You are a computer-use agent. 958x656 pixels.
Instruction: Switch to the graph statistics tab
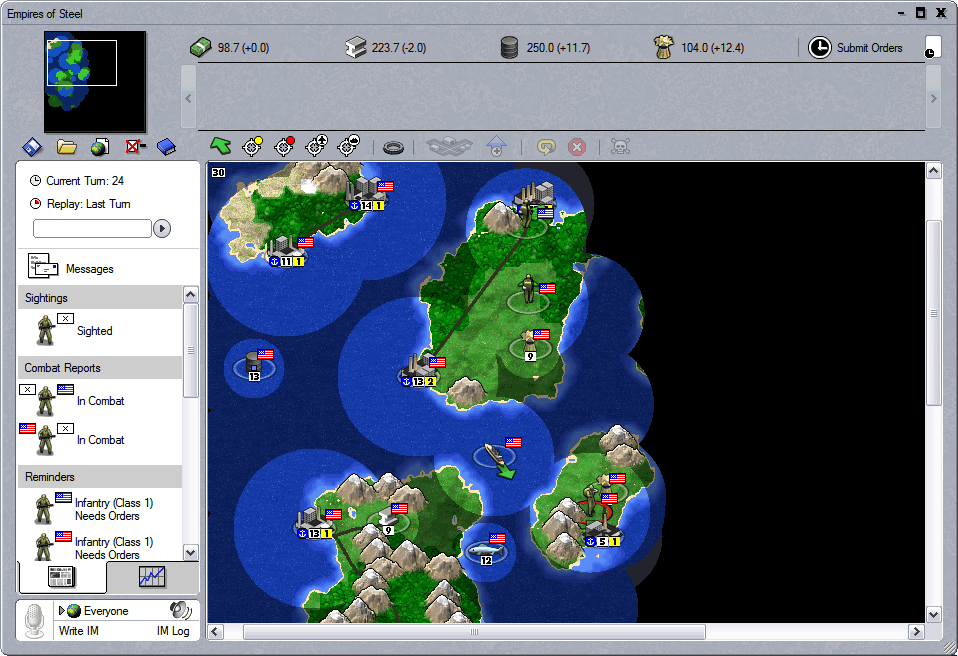point(152,576)
